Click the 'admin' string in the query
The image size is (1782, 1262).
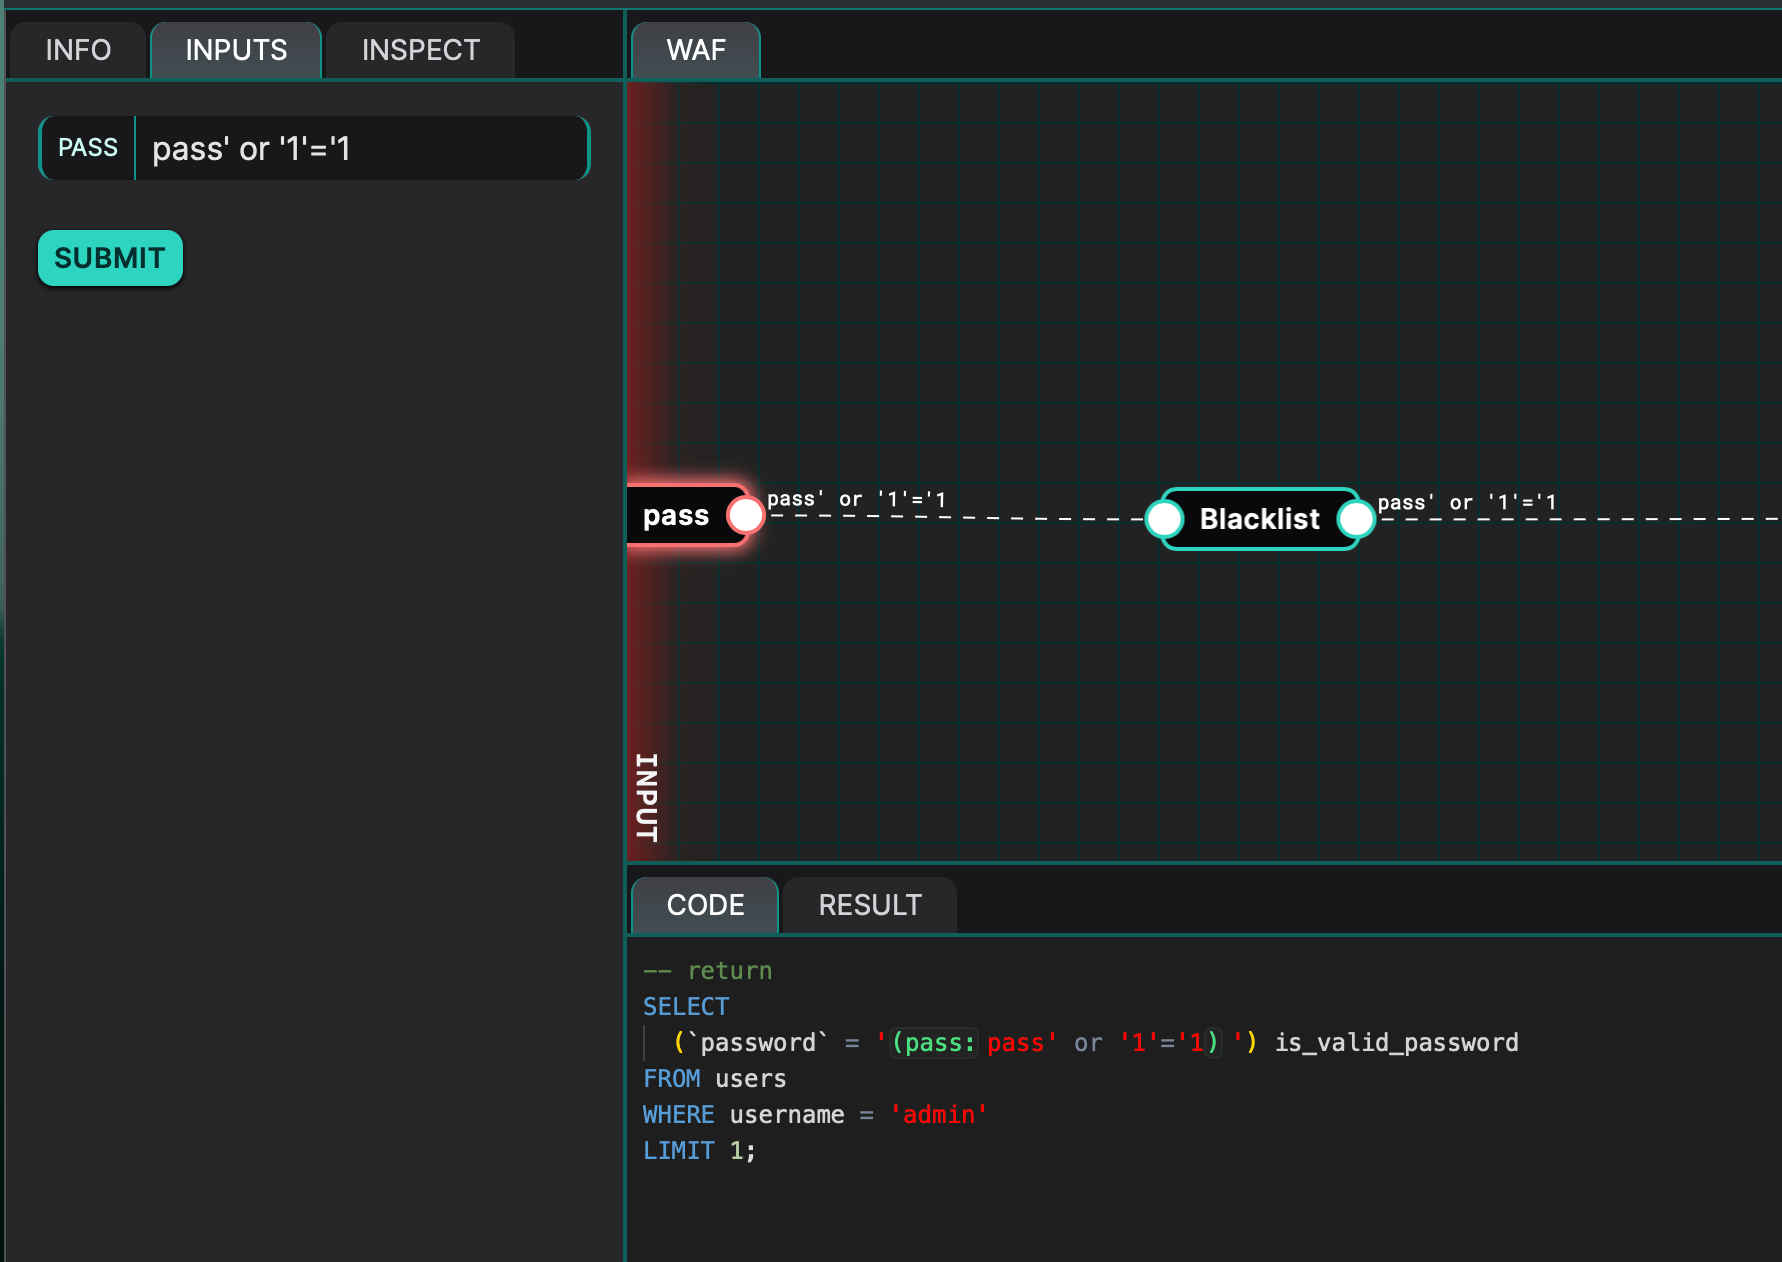(x=938, y=1115)
